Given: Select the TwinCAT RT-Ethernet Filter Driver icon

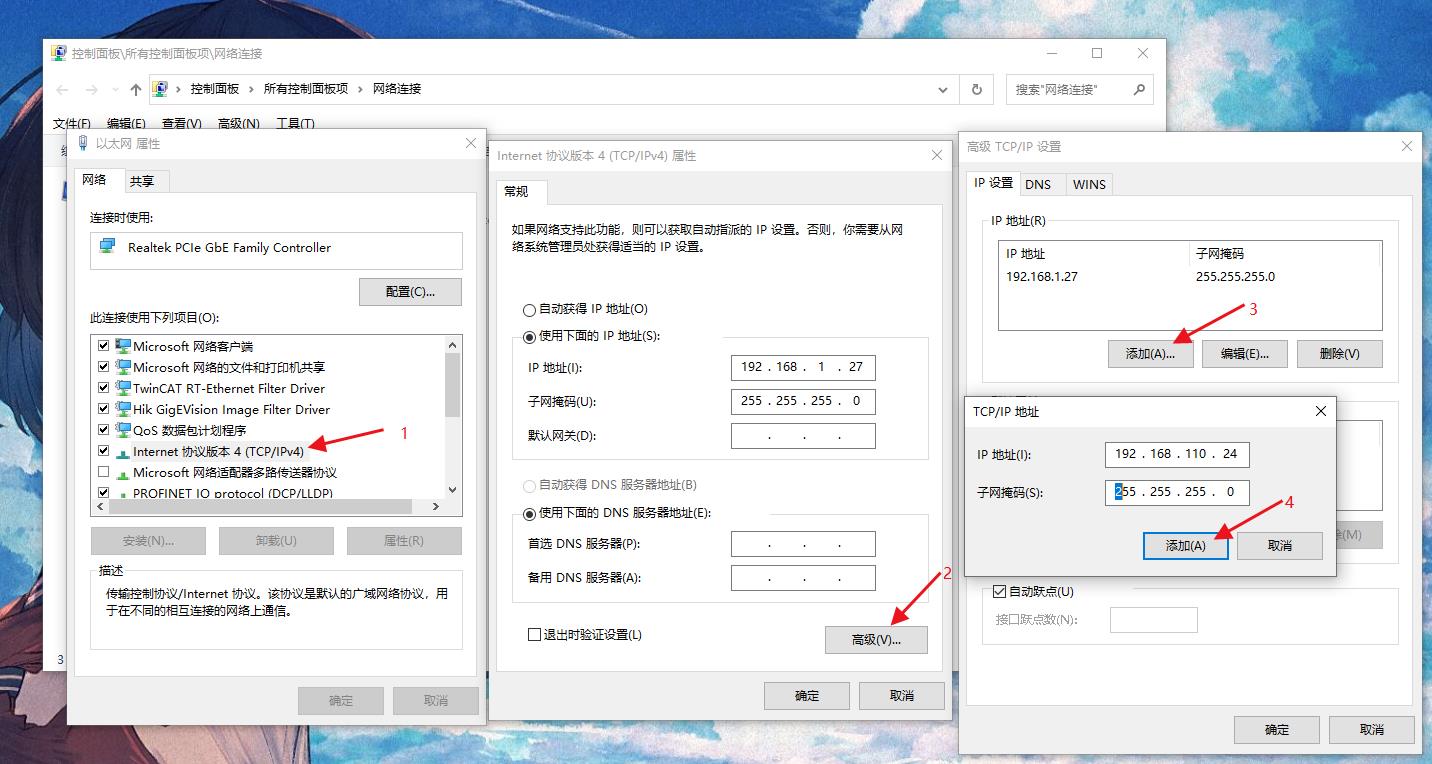Looking at the screenshot, I should coord(123,388).
